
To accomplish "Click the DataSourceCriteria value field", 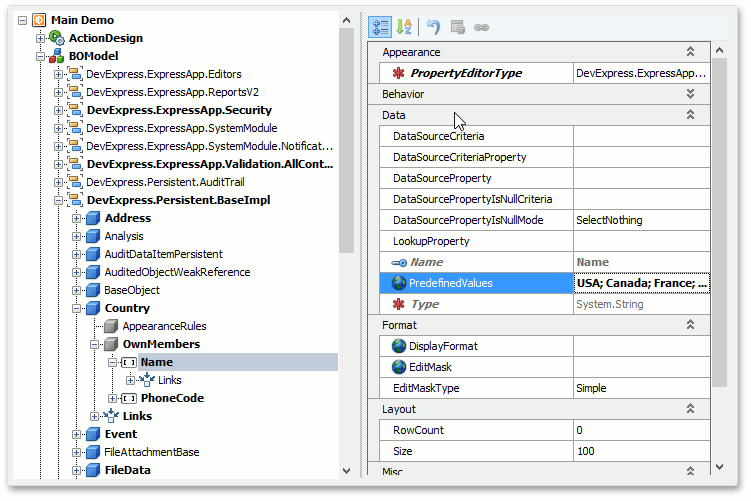I will [641, 136].
